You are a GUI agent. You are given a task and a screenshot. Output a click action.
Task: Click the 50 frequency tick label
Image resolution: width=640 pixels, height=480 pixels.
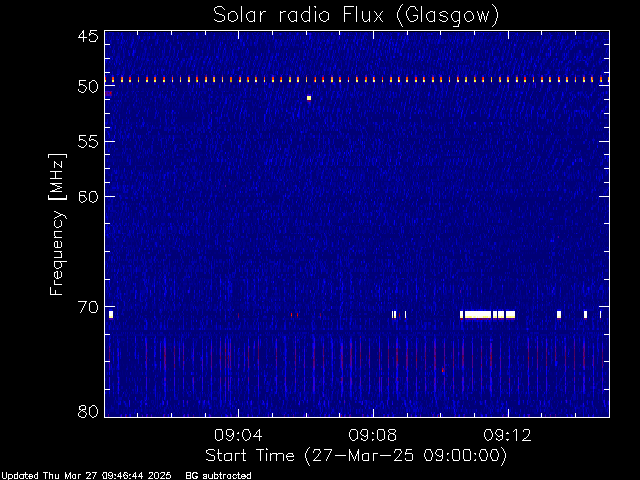tap(88, 87)
